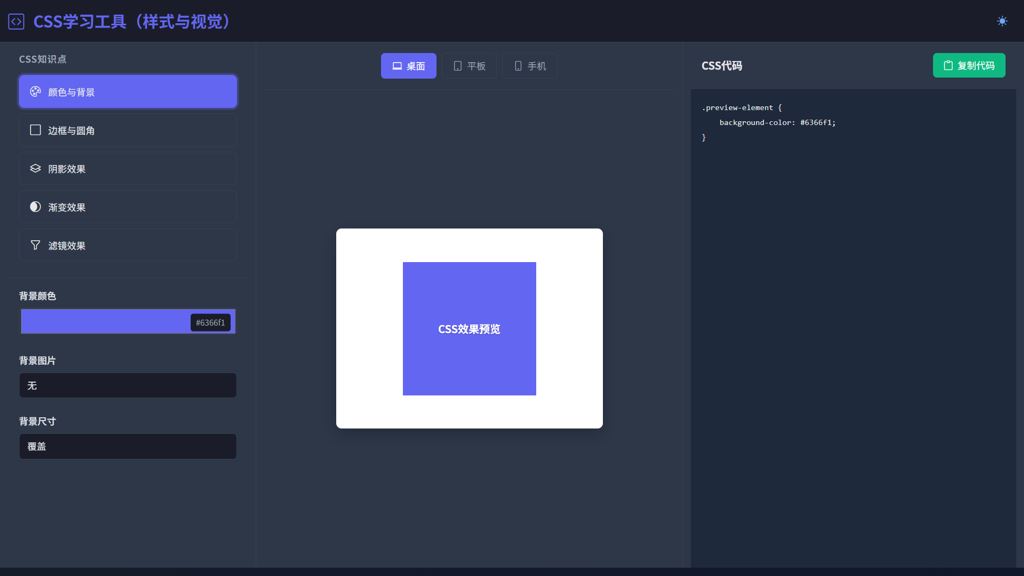Click the half-circle icon for 渐变效果
Image resolution: width=1024 pixels, height=576 pixels.
click(x=35, y=207)
